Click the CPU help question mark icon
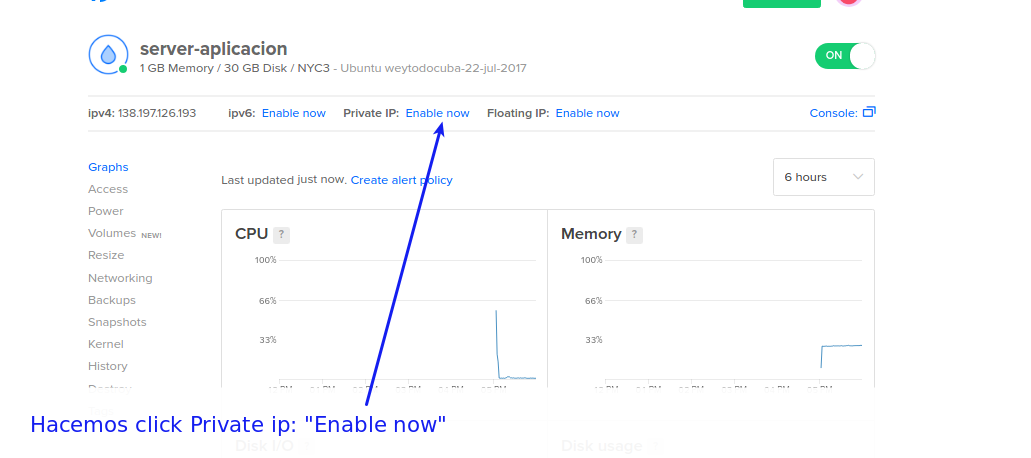The width and height of the screenshot is (1031, 458). 282,235
